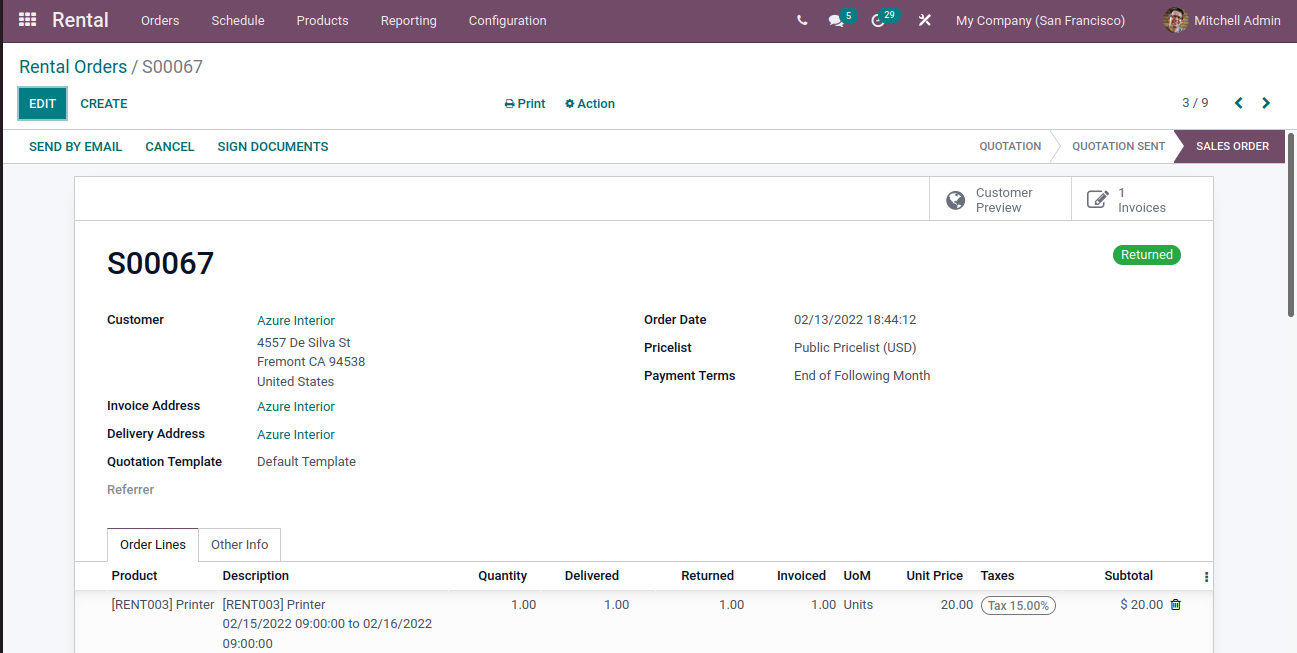Open the apps grid menu icon

click(x=27, y=20)
